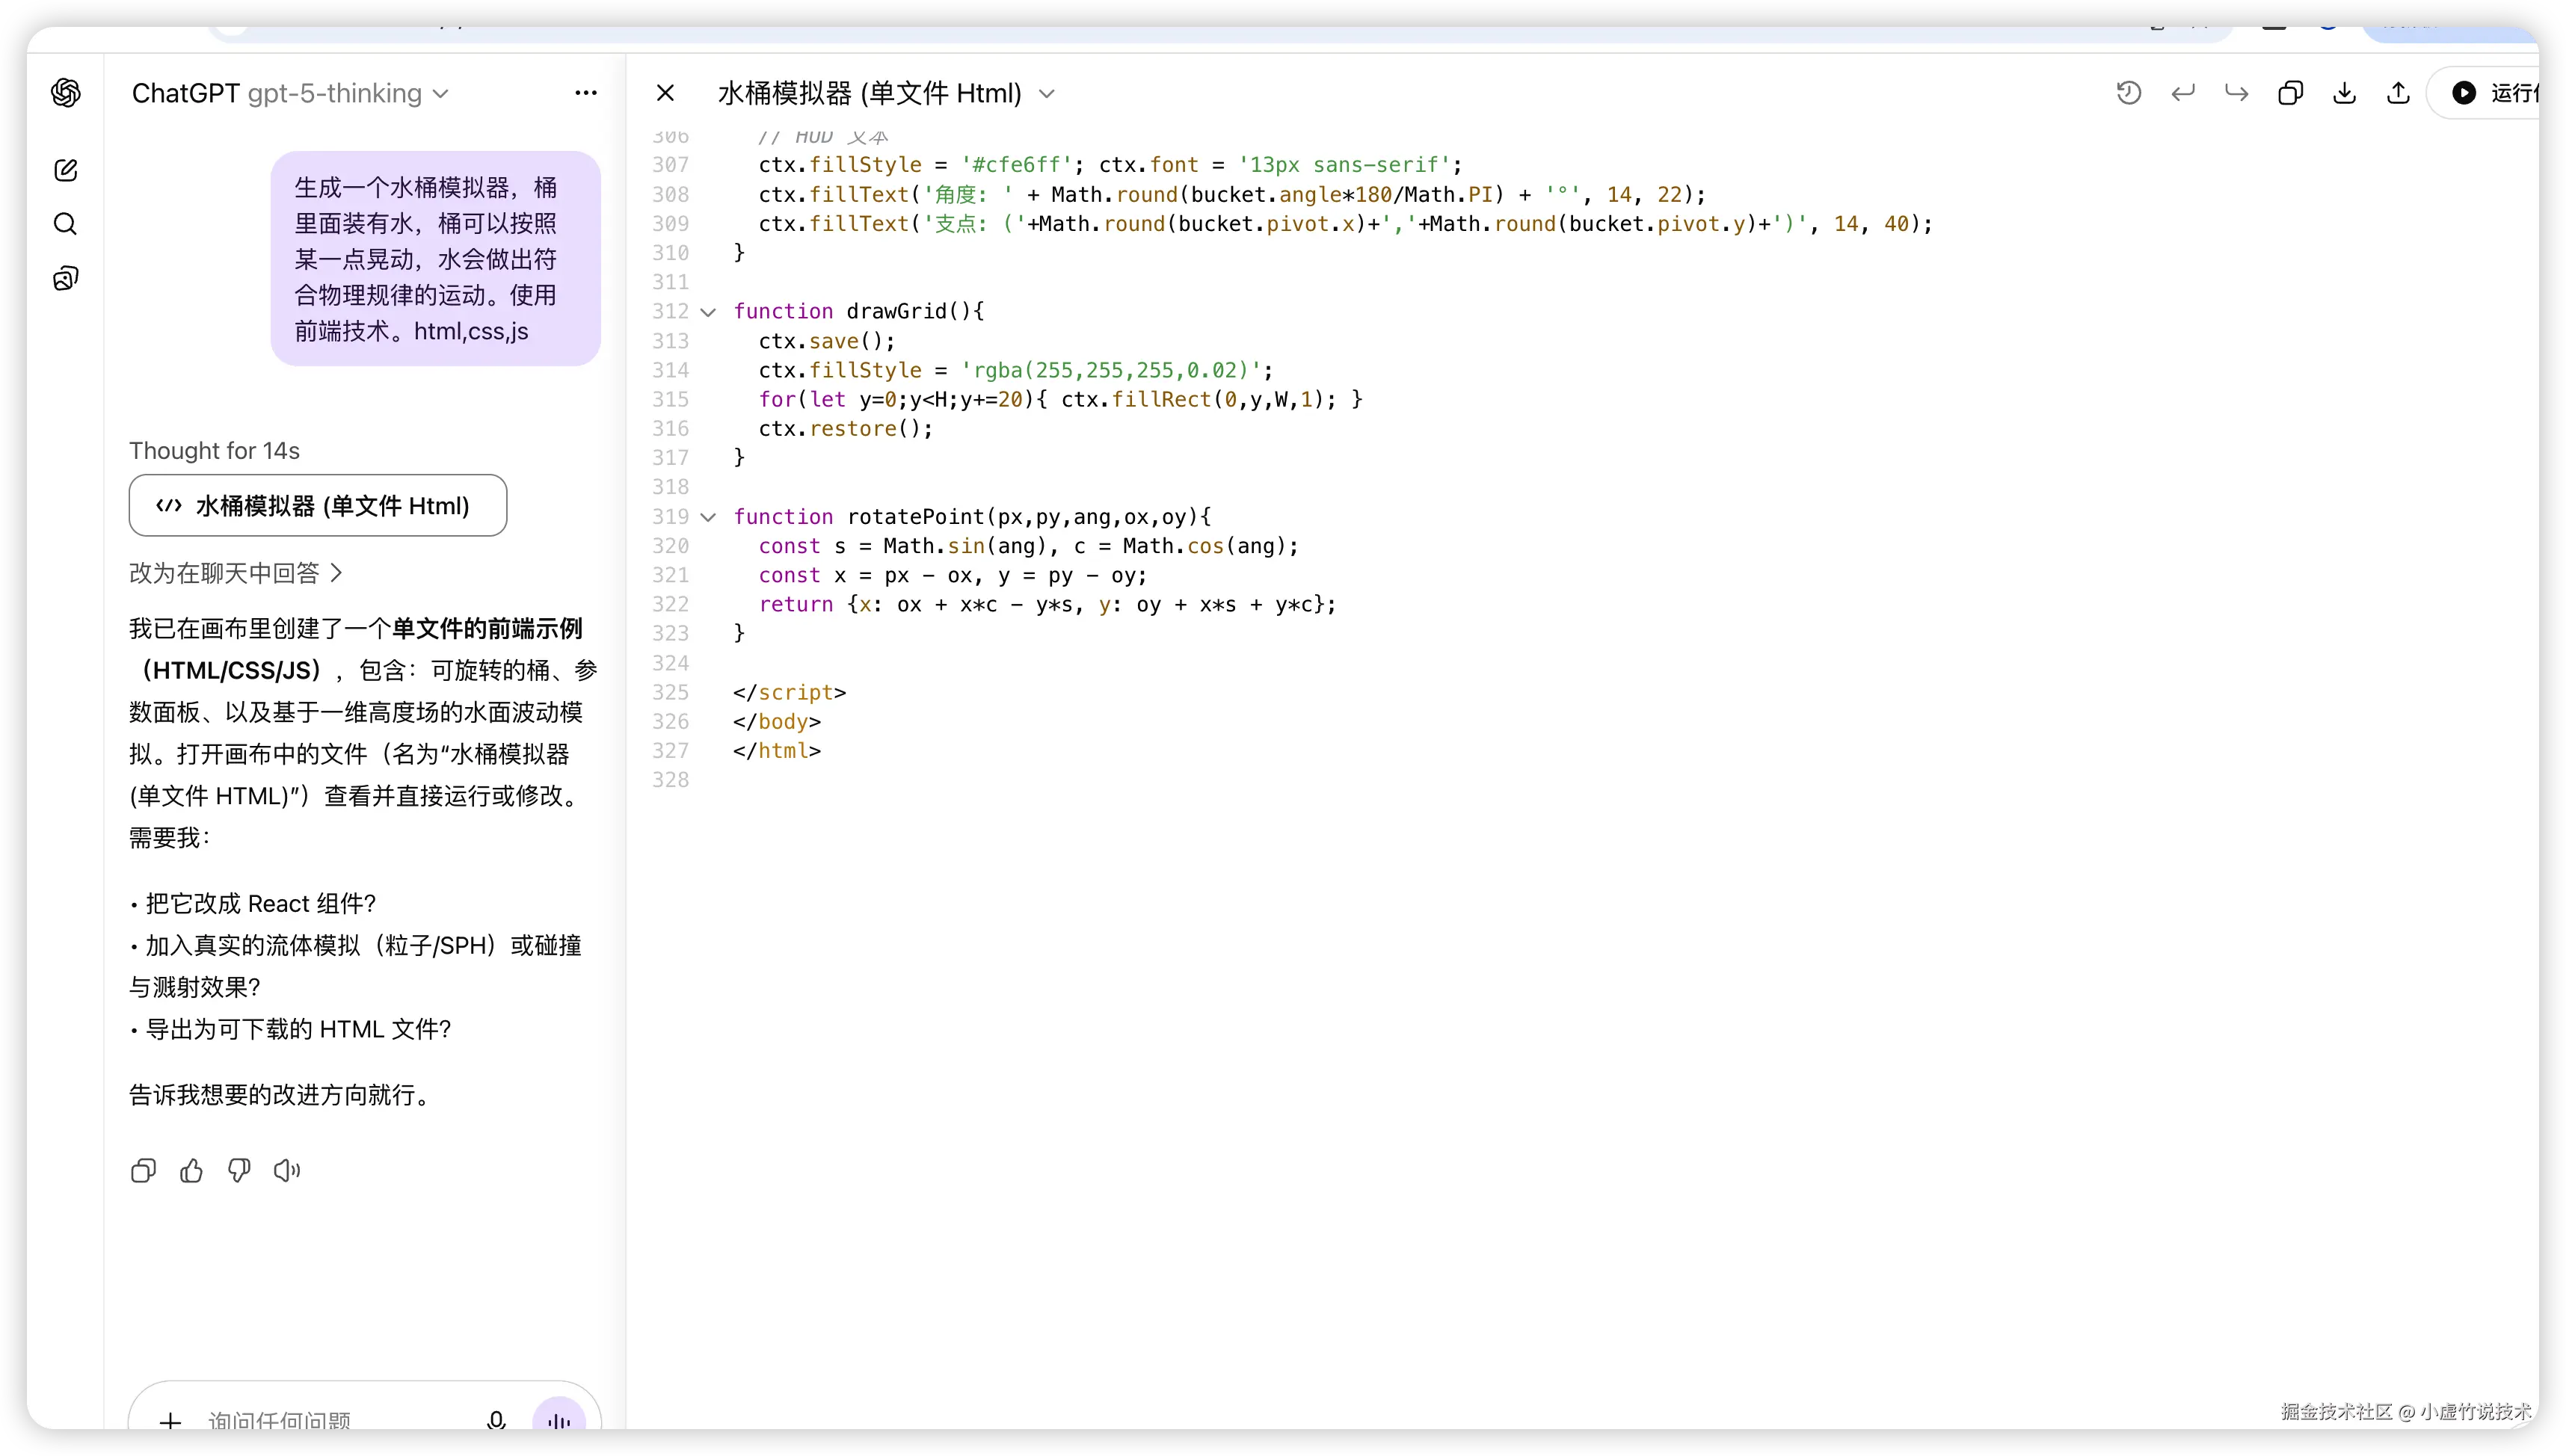Viewport: 2566px width, 1456px height.
Task: Download the canvas file
Action: point(2345,93)
